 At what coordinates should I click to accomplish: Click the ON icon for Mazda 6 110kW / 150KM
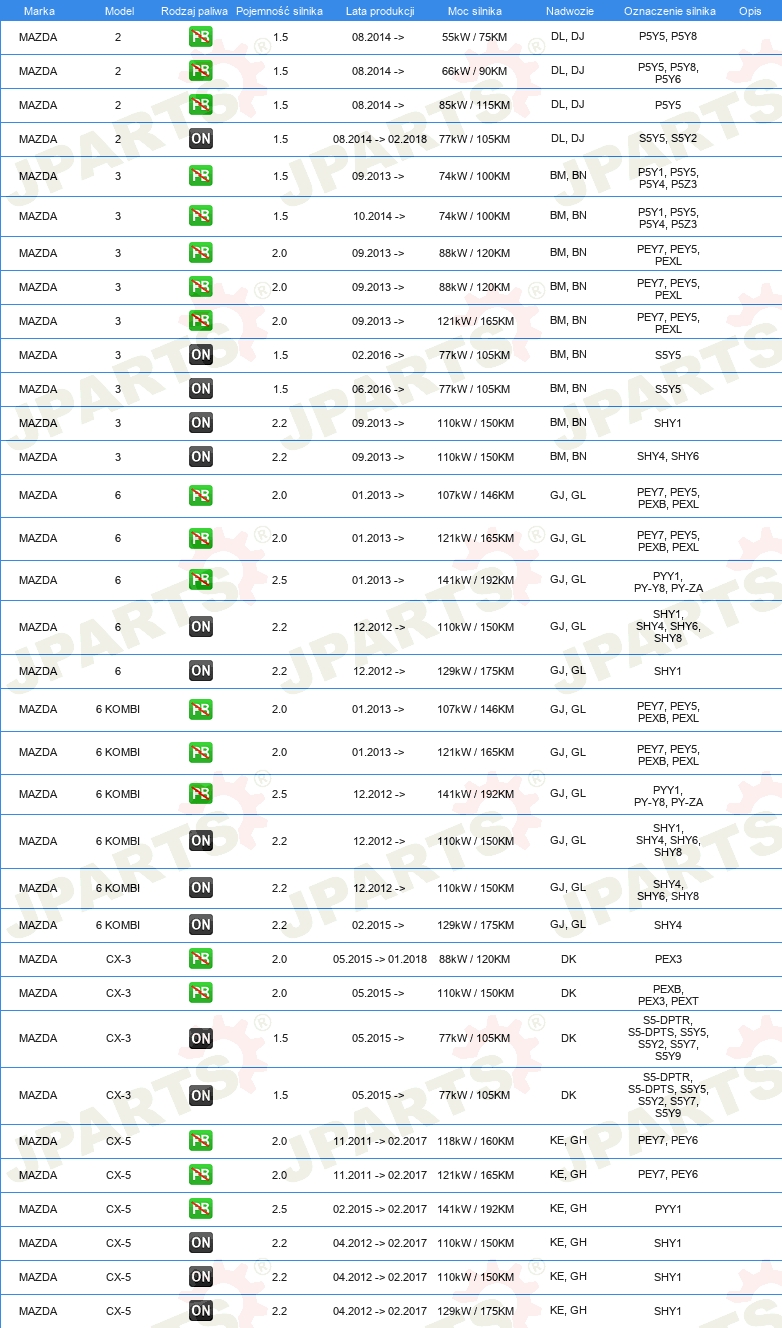tap(201, 627)
